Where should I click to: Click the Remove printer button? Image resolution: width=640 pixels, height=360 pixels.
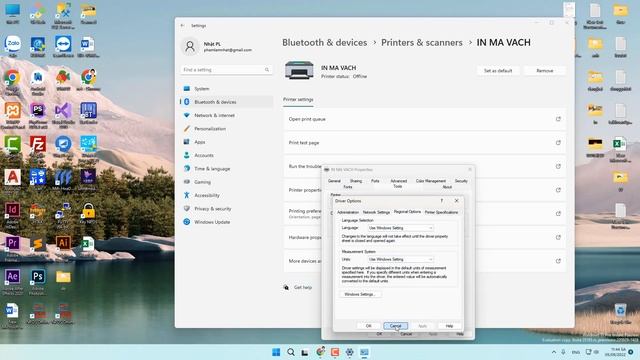tap(544, 71)
